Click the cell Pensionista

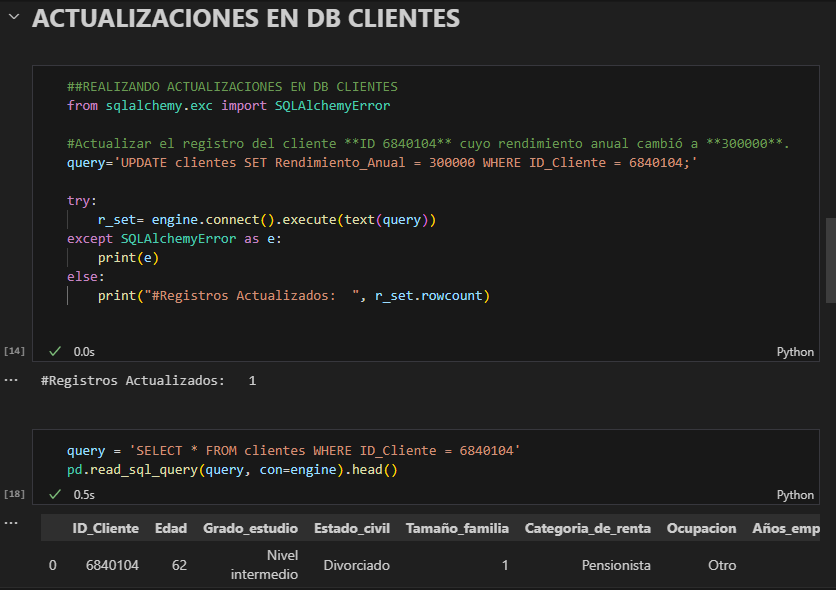pyautogui.click(x=616, y=565)
